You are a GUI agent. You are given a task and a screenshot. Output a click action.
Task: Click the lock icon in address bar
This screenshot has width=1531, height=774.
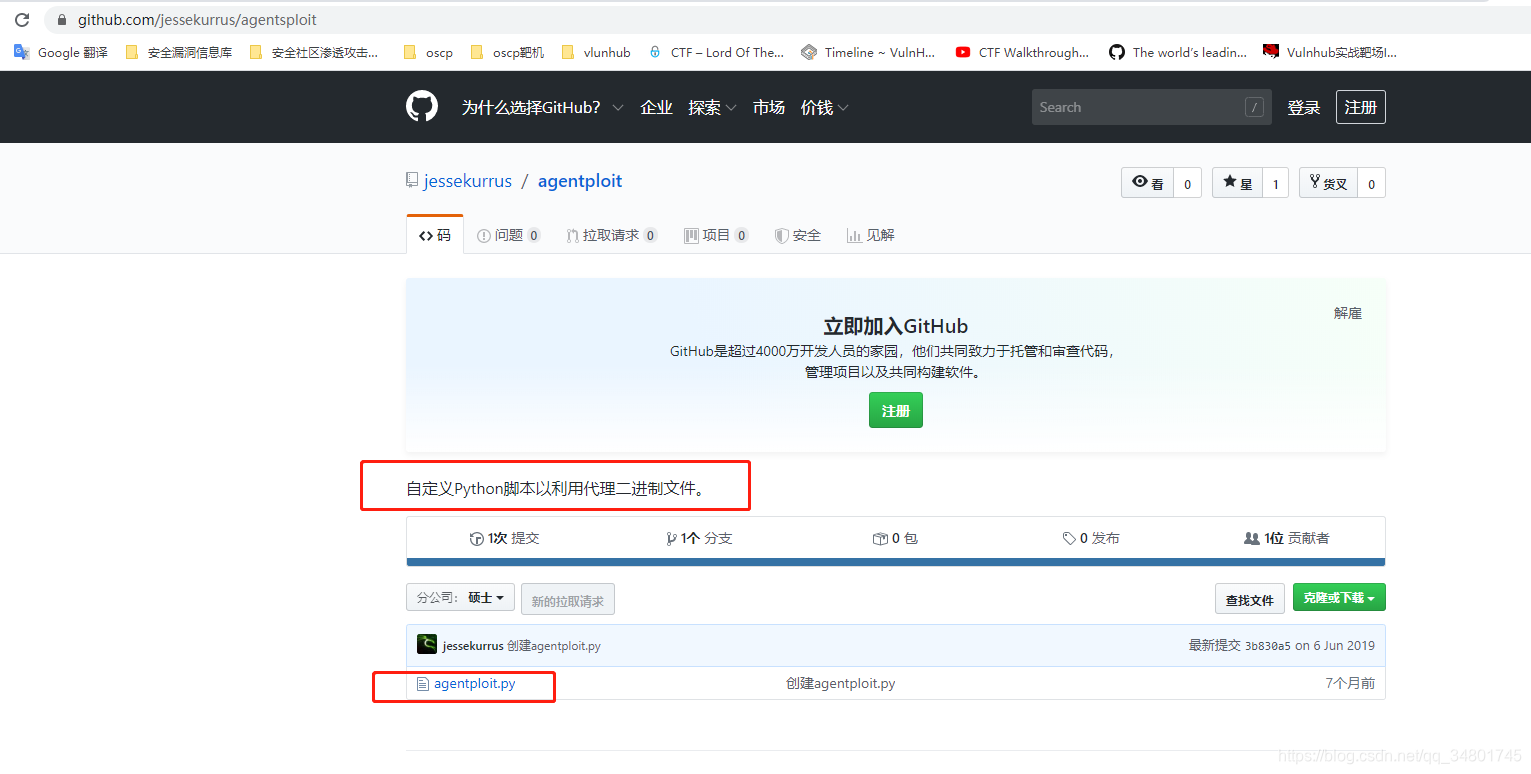[x=62, y=20]
